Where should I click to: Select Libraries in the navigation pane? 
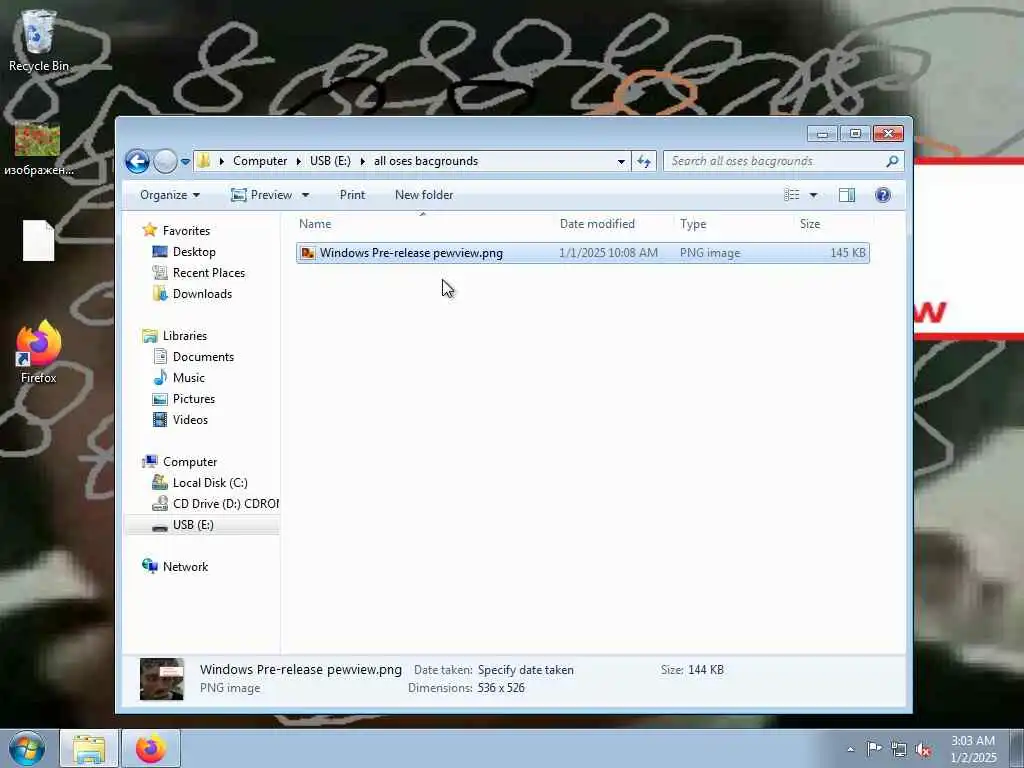pyautogui.click(x=185, y=336)
